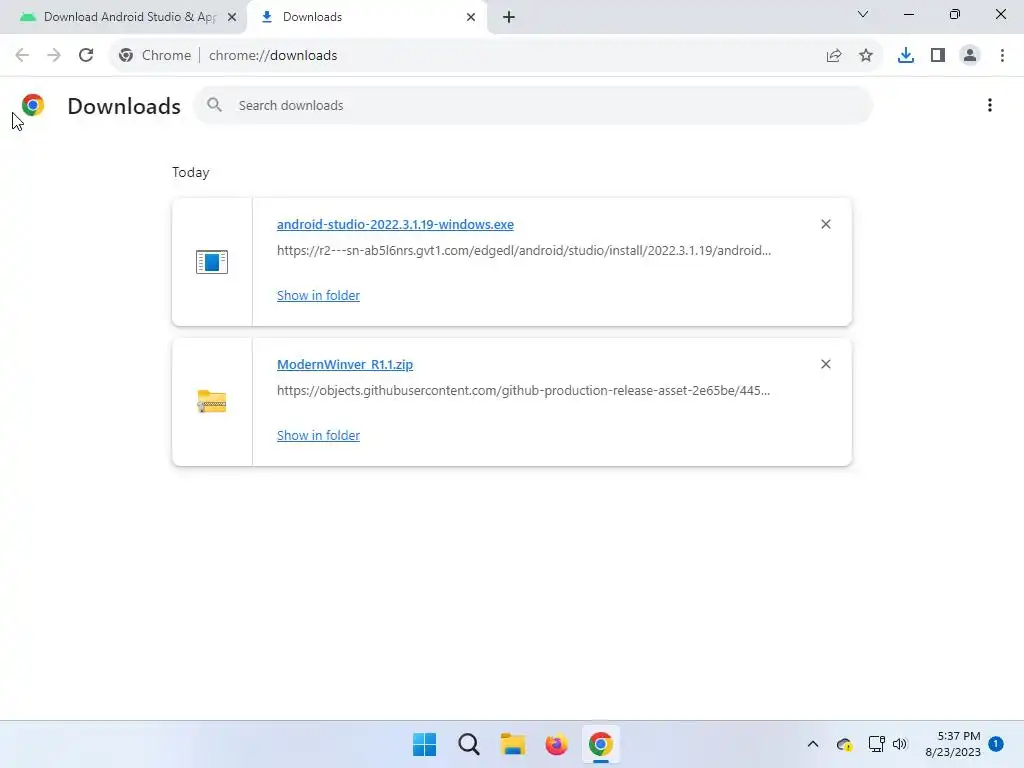Close the Downloads tab

coord(471,17)
